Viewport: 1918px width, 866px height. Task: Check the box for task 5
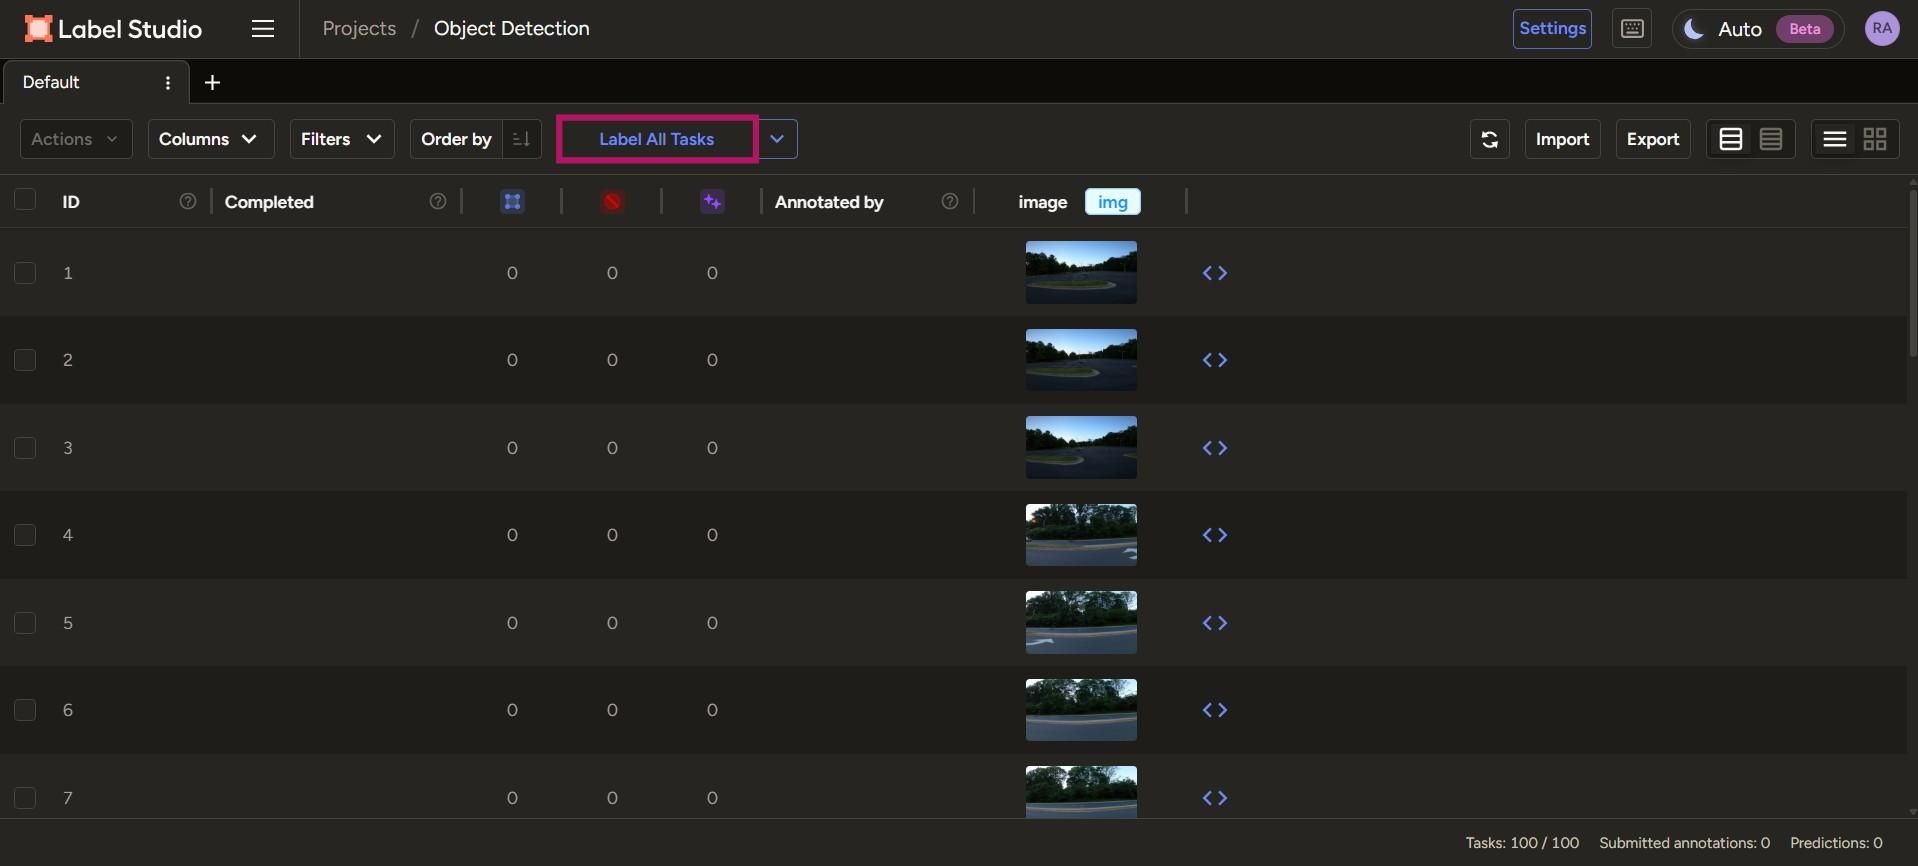point(25,623)
